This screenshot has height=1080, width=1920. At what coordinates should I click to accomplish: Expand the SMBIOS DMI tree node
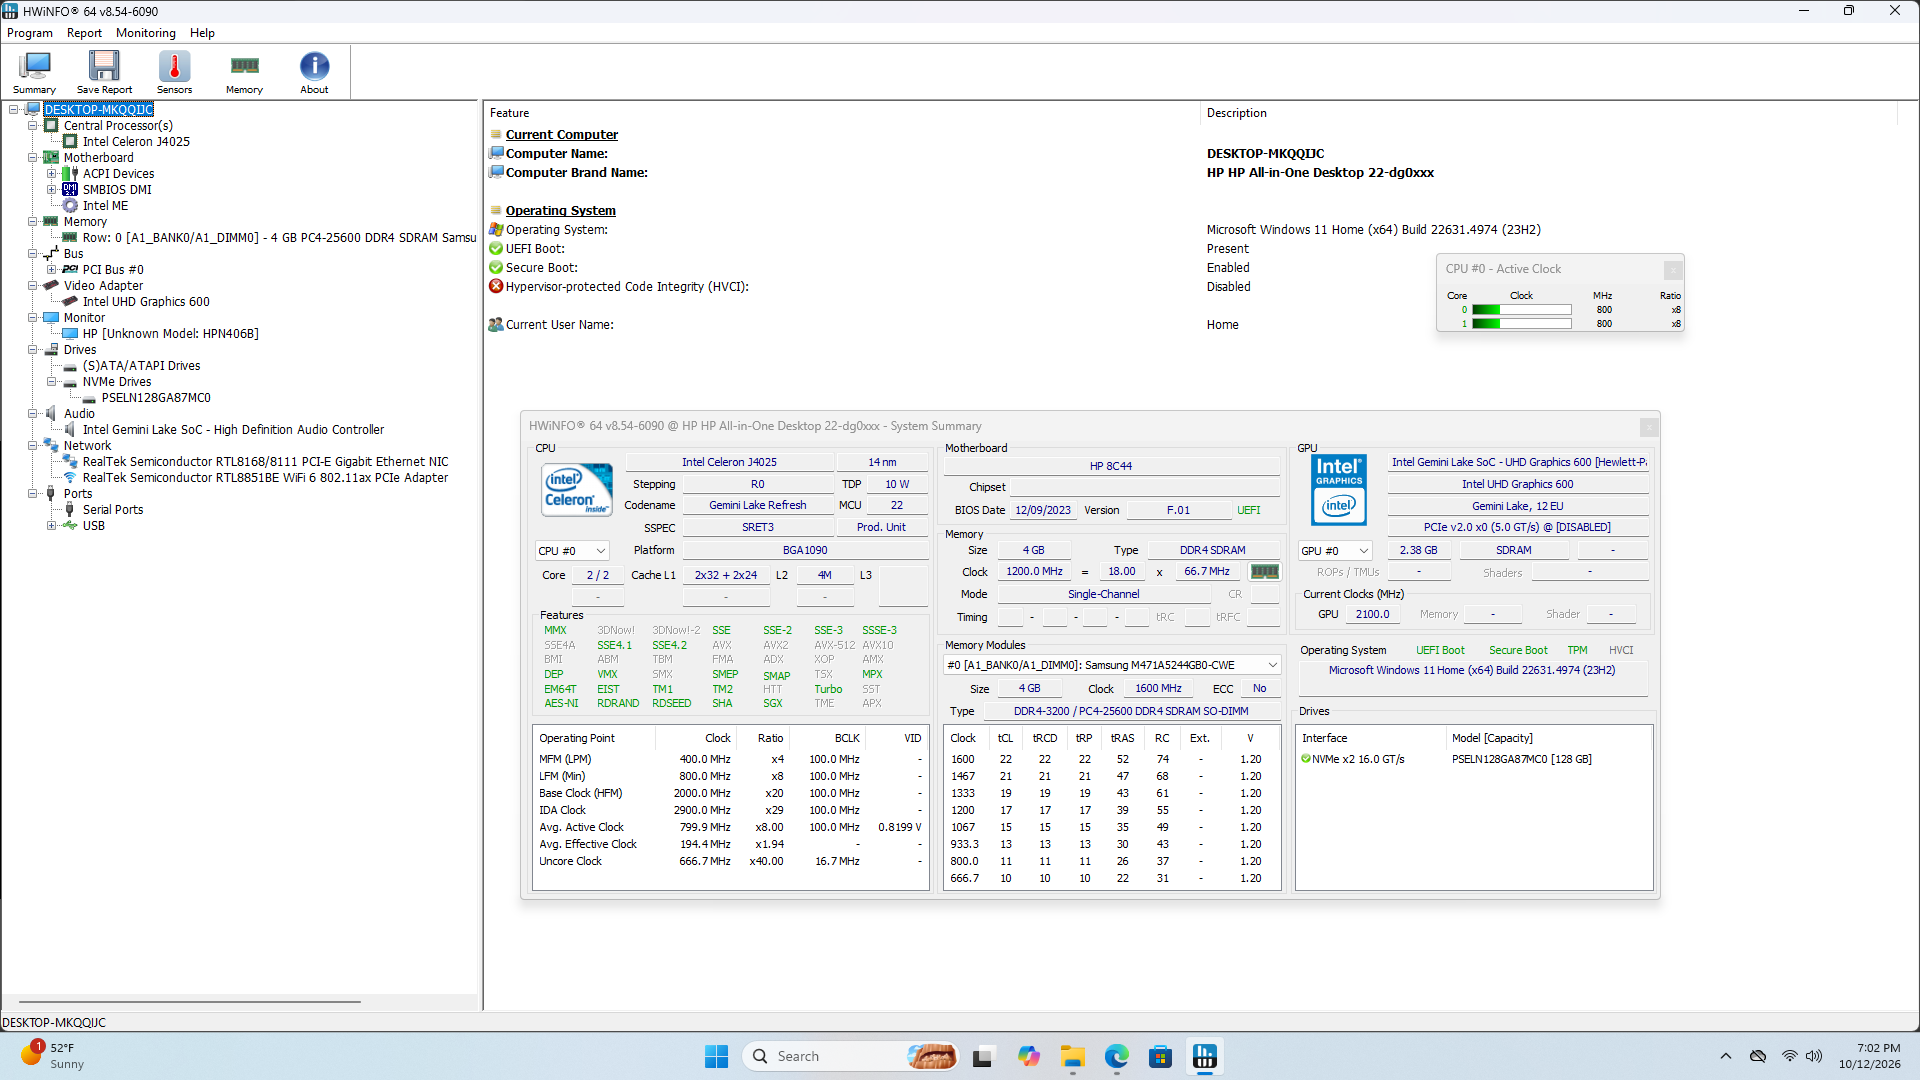coord(52,190)
